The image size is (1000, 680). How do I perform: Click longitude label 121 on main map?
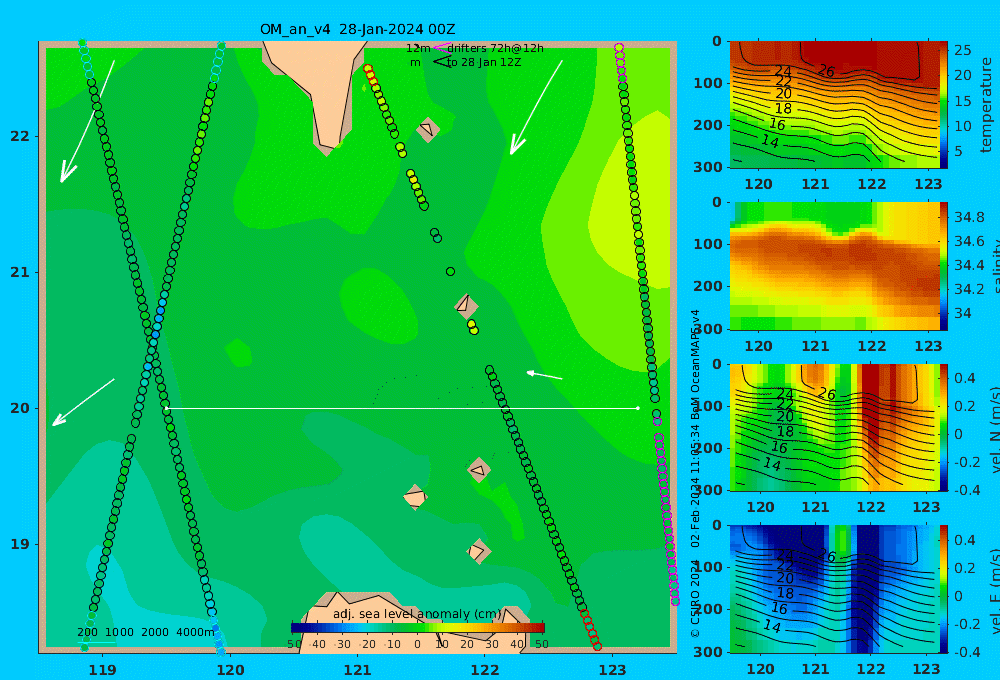coord(357,670)
